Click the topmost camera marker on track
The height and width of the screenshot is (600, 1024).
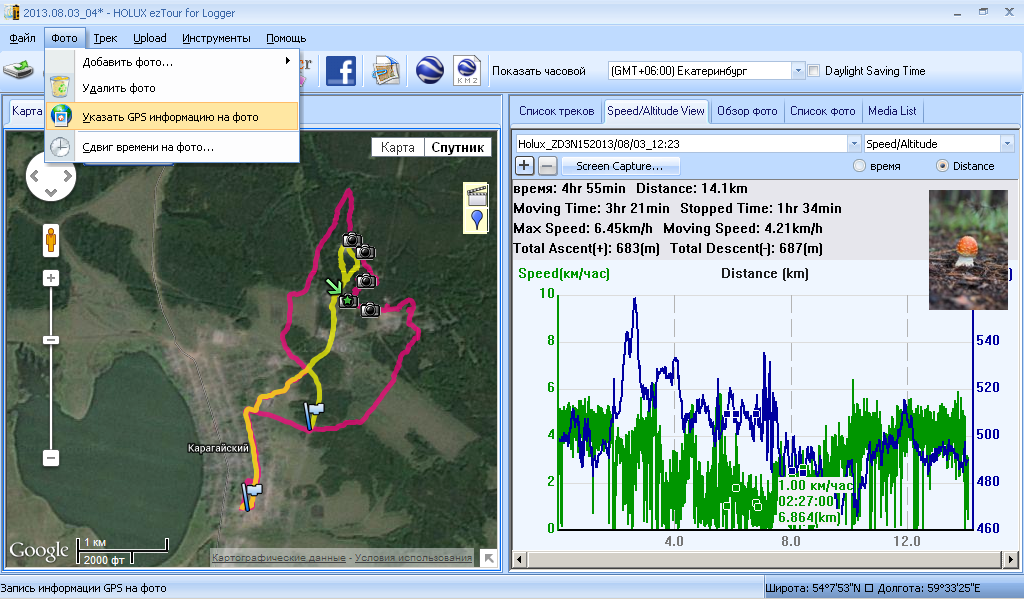pyautogui.click(x=352, y=240)
